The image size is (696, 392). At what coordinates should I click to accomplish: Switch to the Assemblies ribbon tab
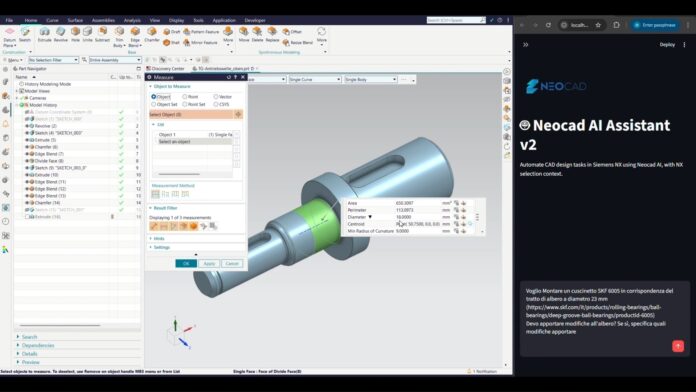[x=103, y=20]
